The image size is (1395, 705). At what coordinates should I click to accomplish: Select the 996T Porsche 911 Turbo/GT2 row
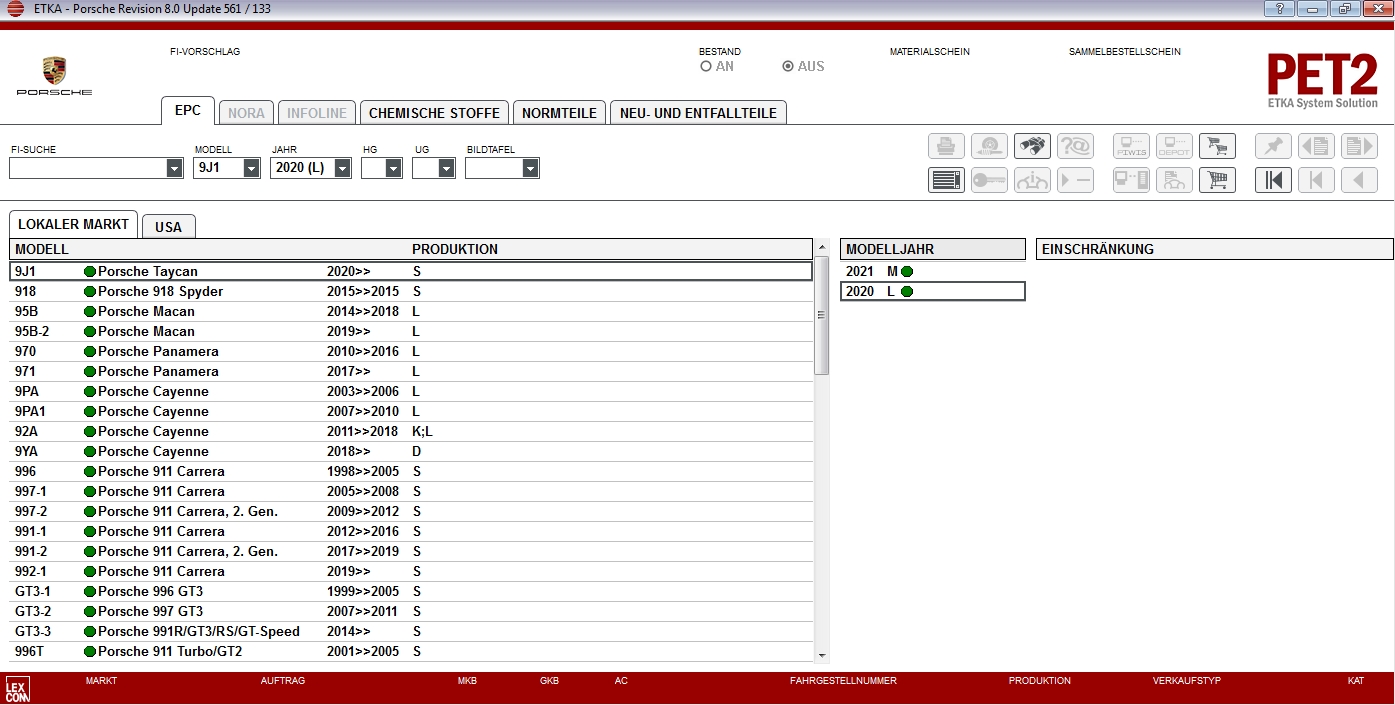point(411,651)
